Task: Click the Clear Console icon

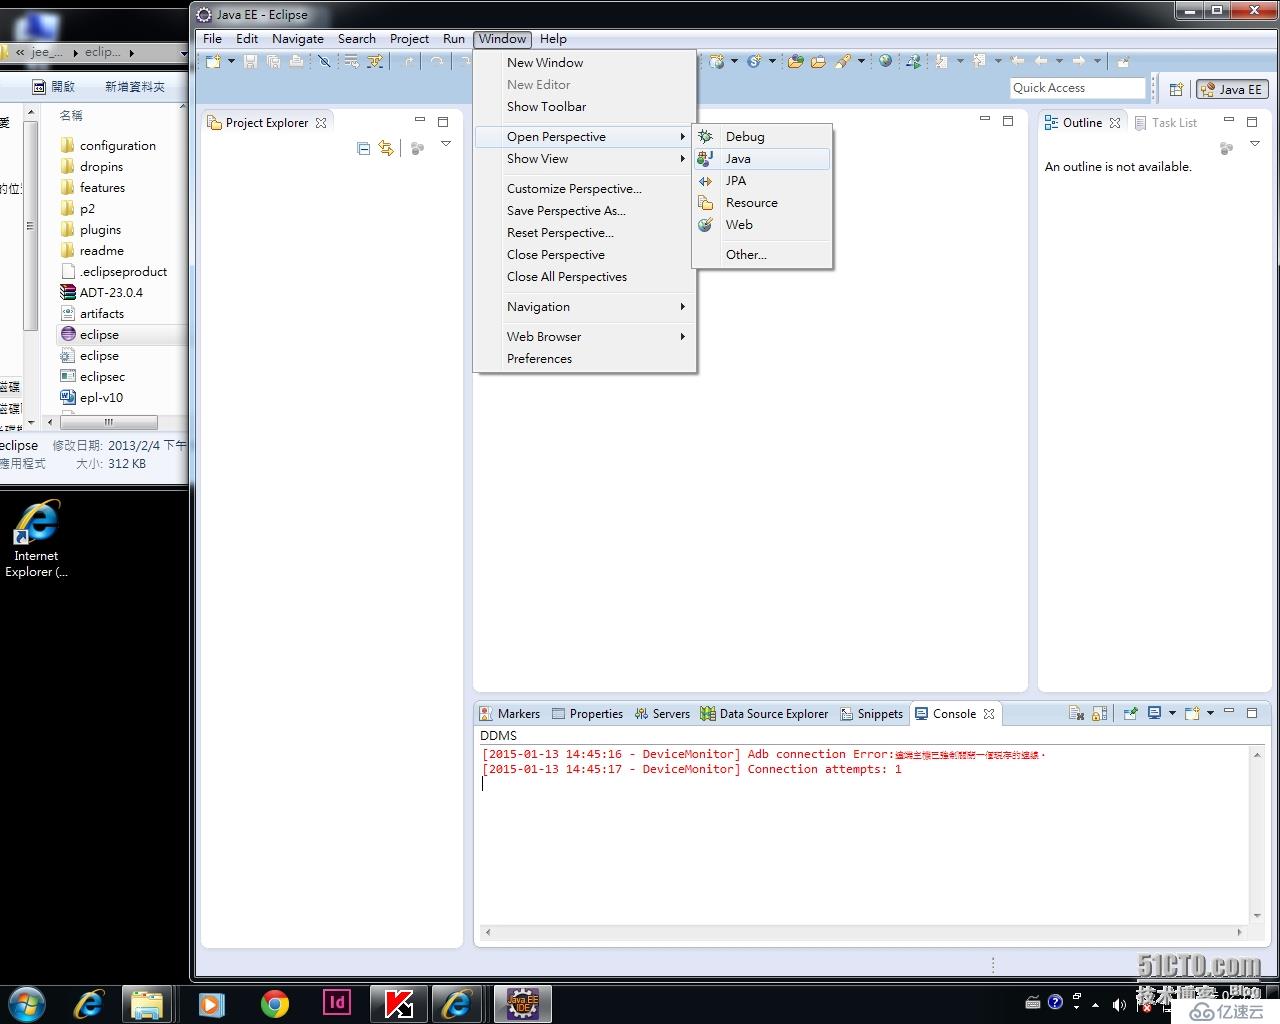Action: tap(1076, 713)
